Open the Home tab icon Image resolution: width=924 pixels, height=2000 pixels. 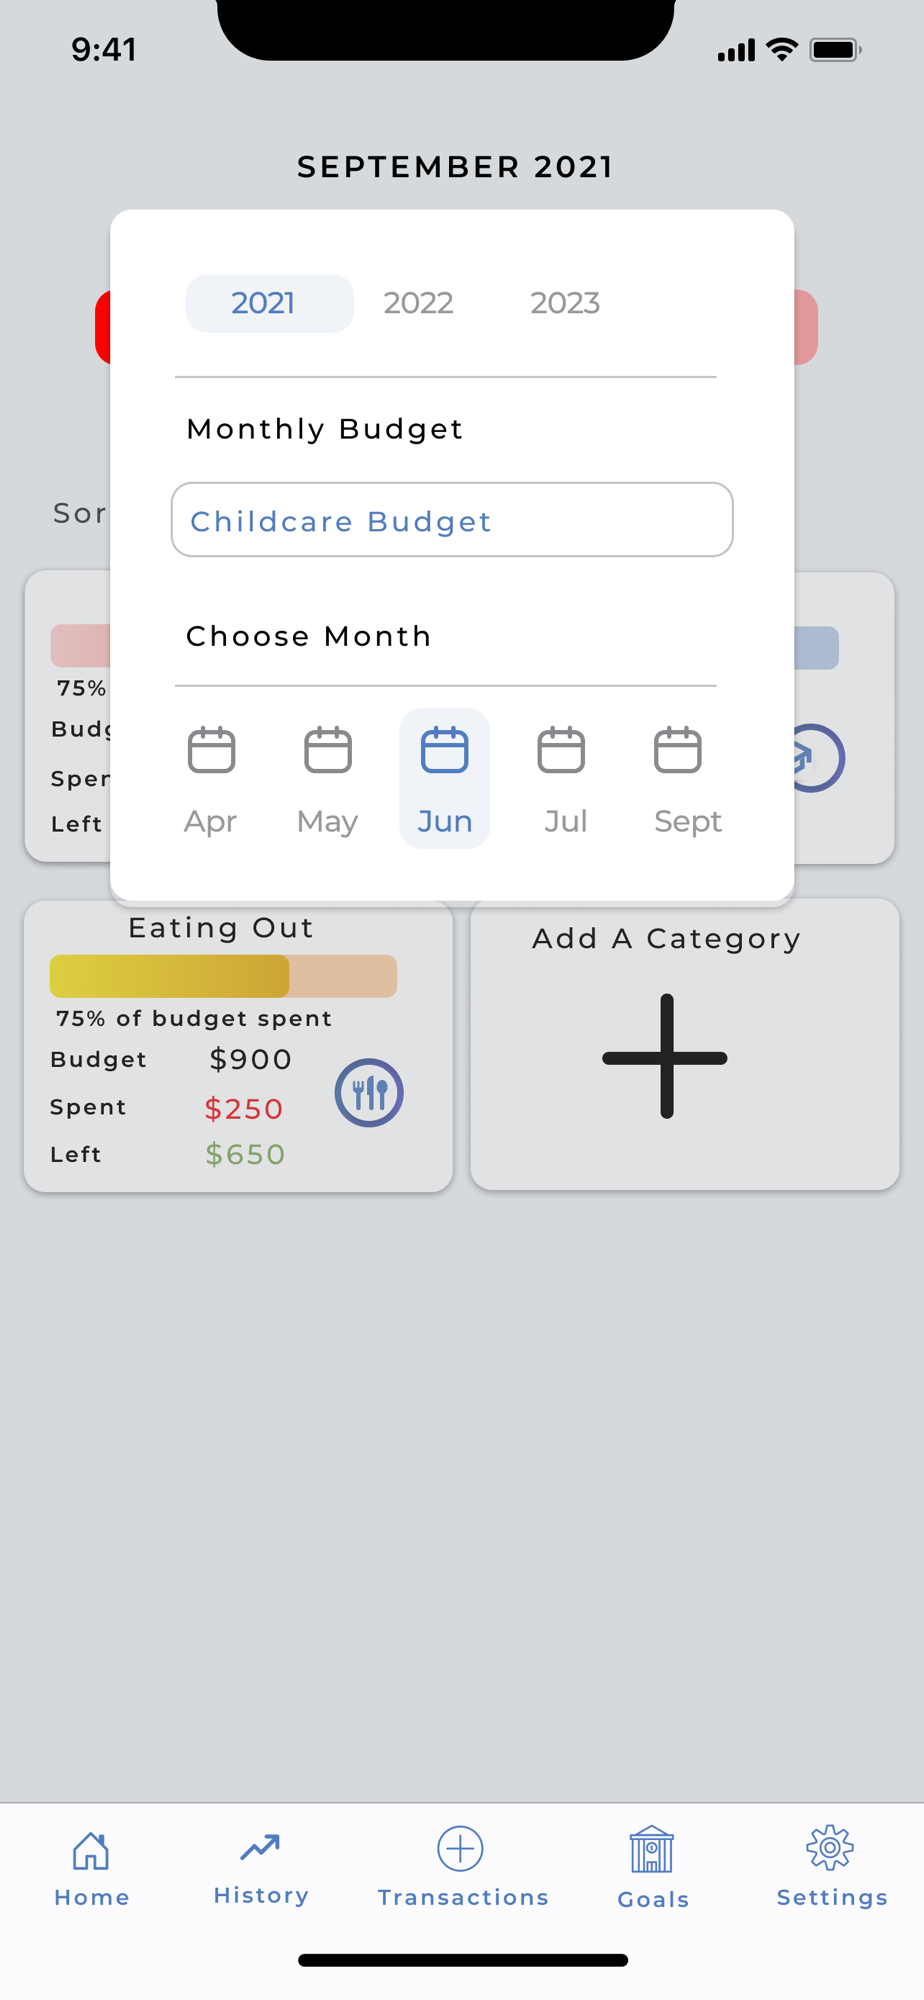pos(91,1850)
